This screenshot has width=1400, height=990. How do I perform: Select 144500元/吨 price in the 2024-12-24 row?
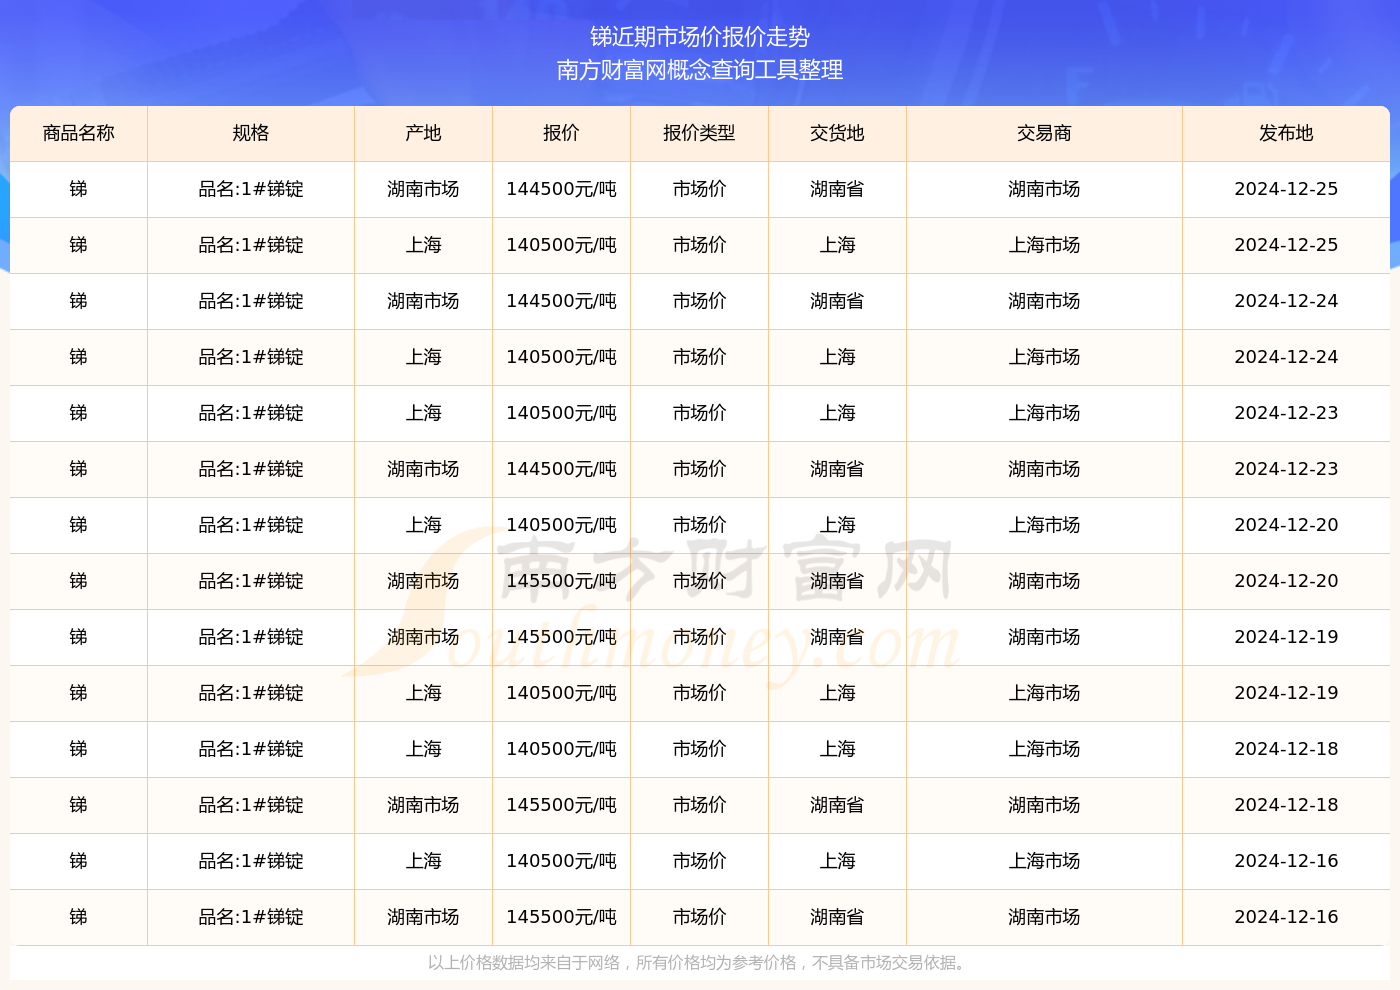(562, 301)
